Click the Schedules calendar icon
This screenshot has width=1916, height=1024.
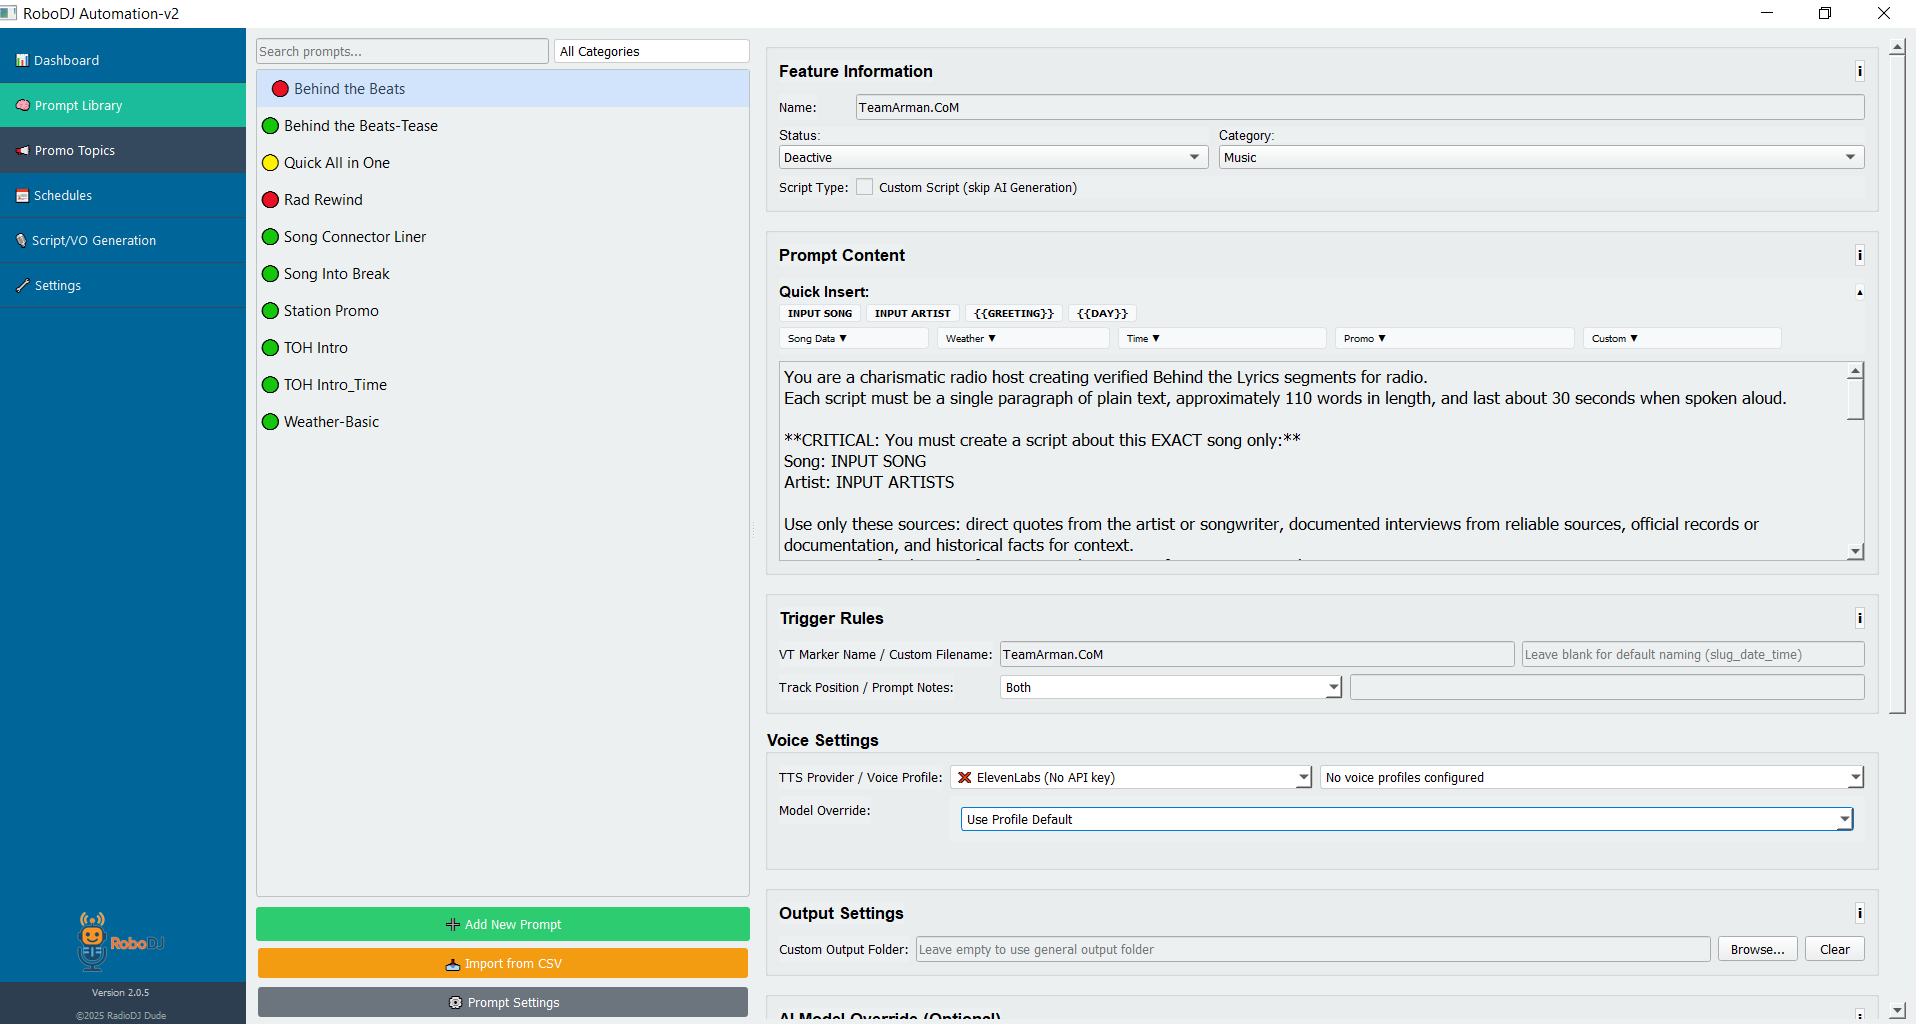pos(22,195)
